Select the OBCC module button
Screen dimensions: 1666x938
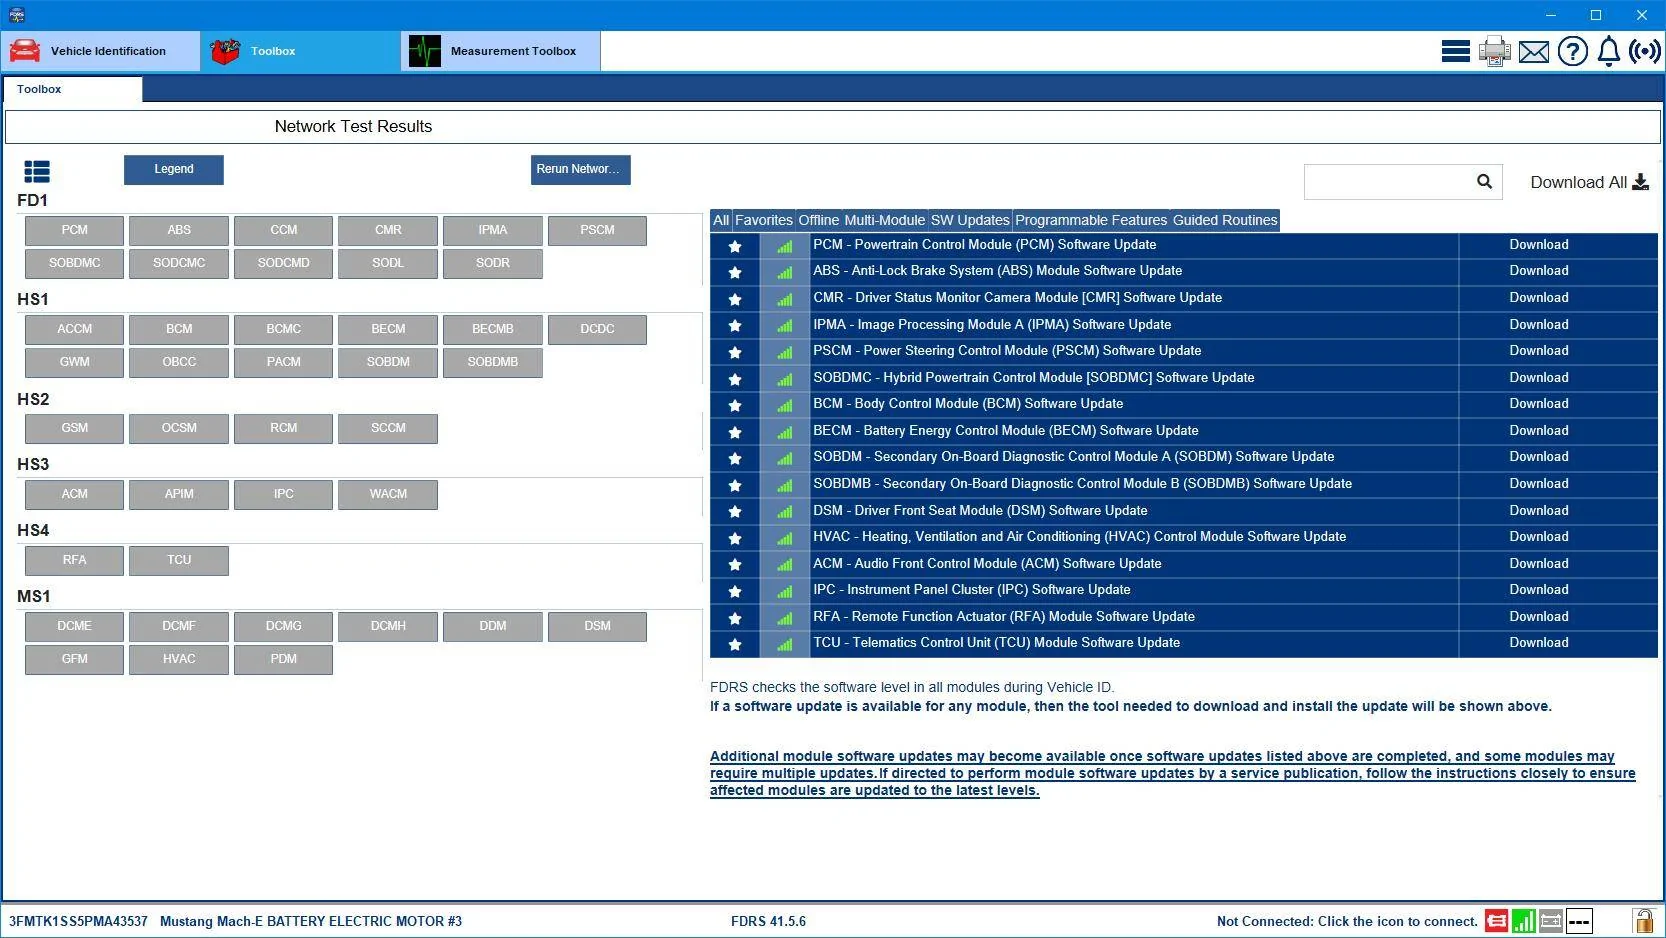[179, 362]
